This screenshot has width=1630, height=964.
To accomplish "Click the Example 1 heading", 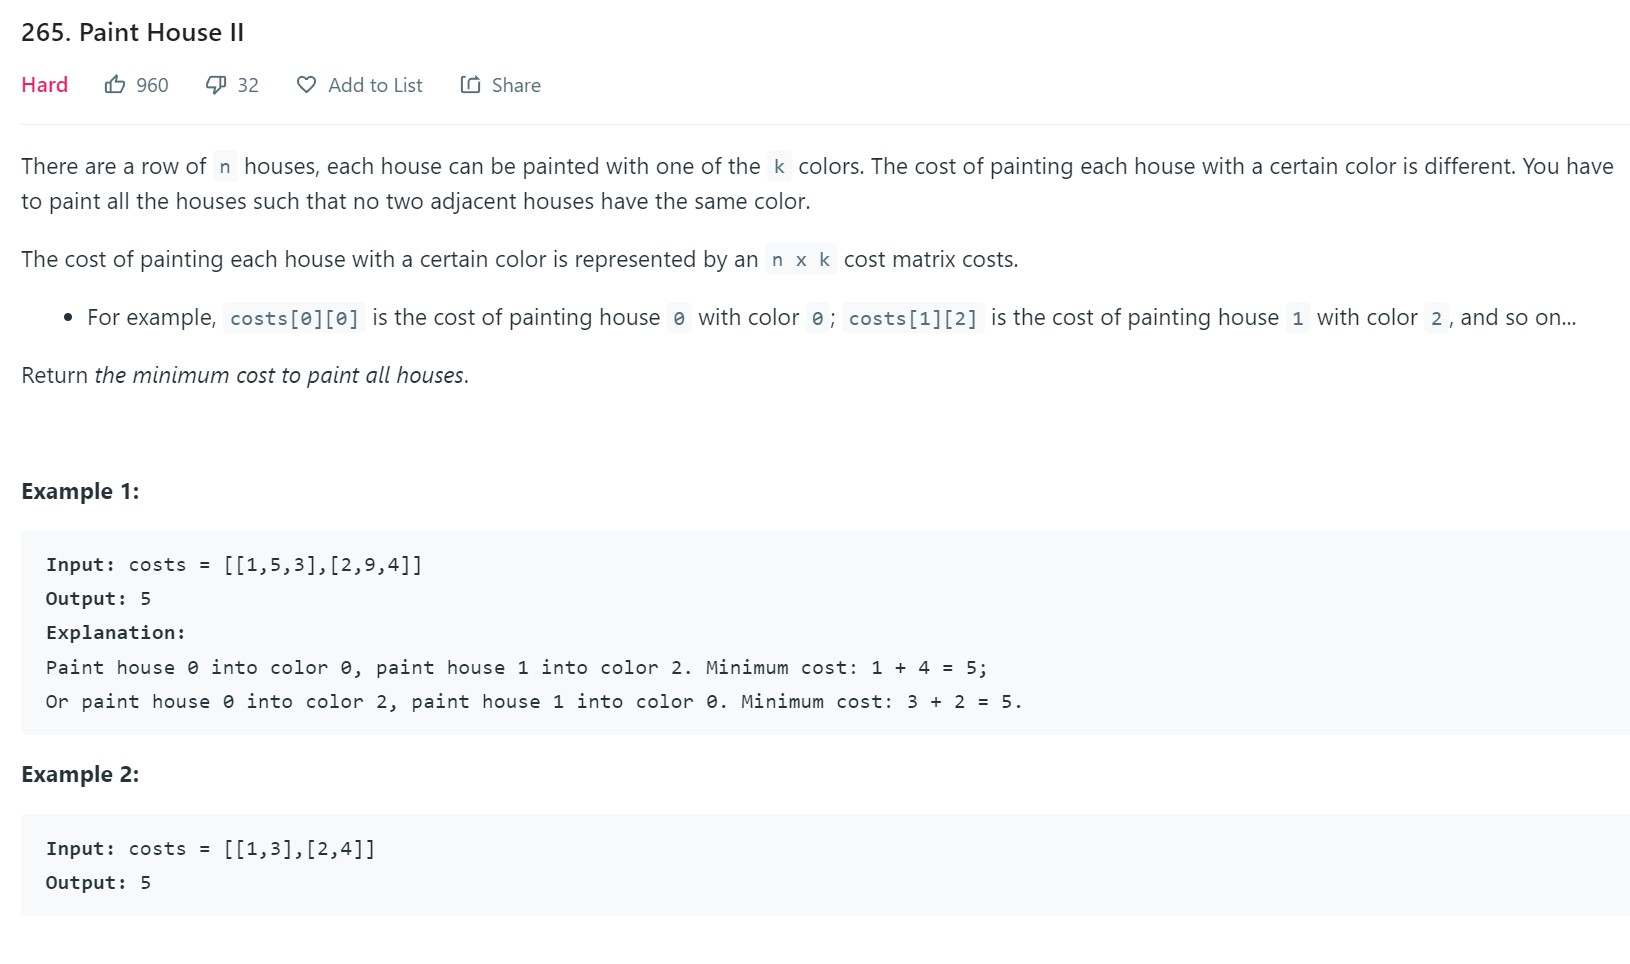I will coord(80,491).
